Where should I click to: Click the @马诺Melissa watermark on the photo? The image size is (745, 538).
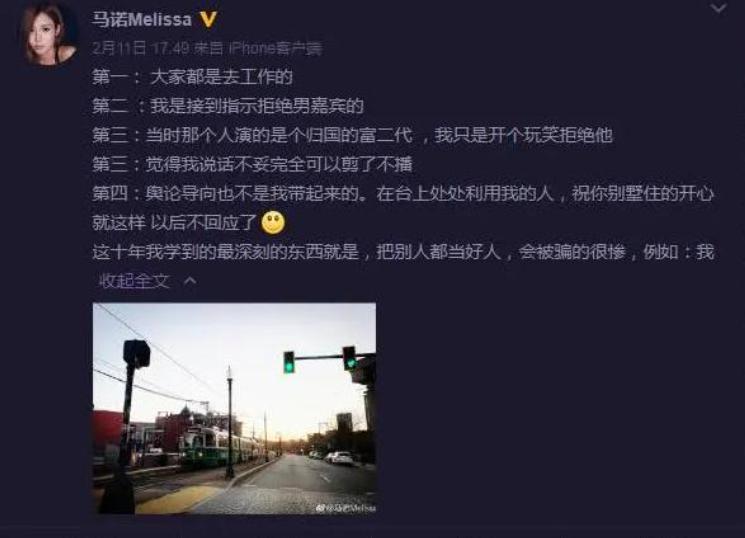pos(346,508)
